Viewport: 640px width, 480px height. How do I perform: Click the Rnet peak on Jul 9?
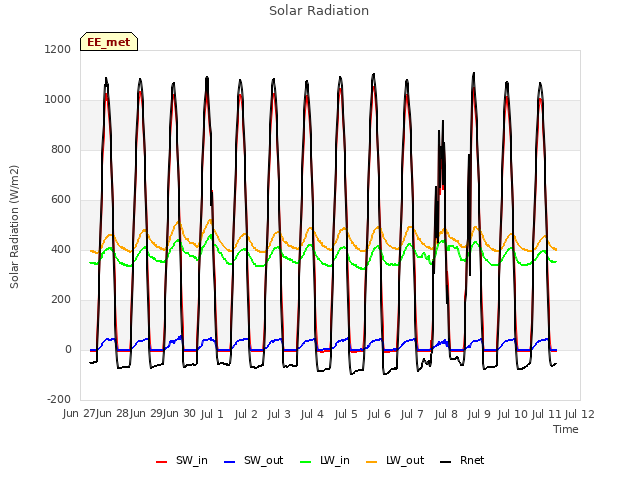click(x=474, y=74)
